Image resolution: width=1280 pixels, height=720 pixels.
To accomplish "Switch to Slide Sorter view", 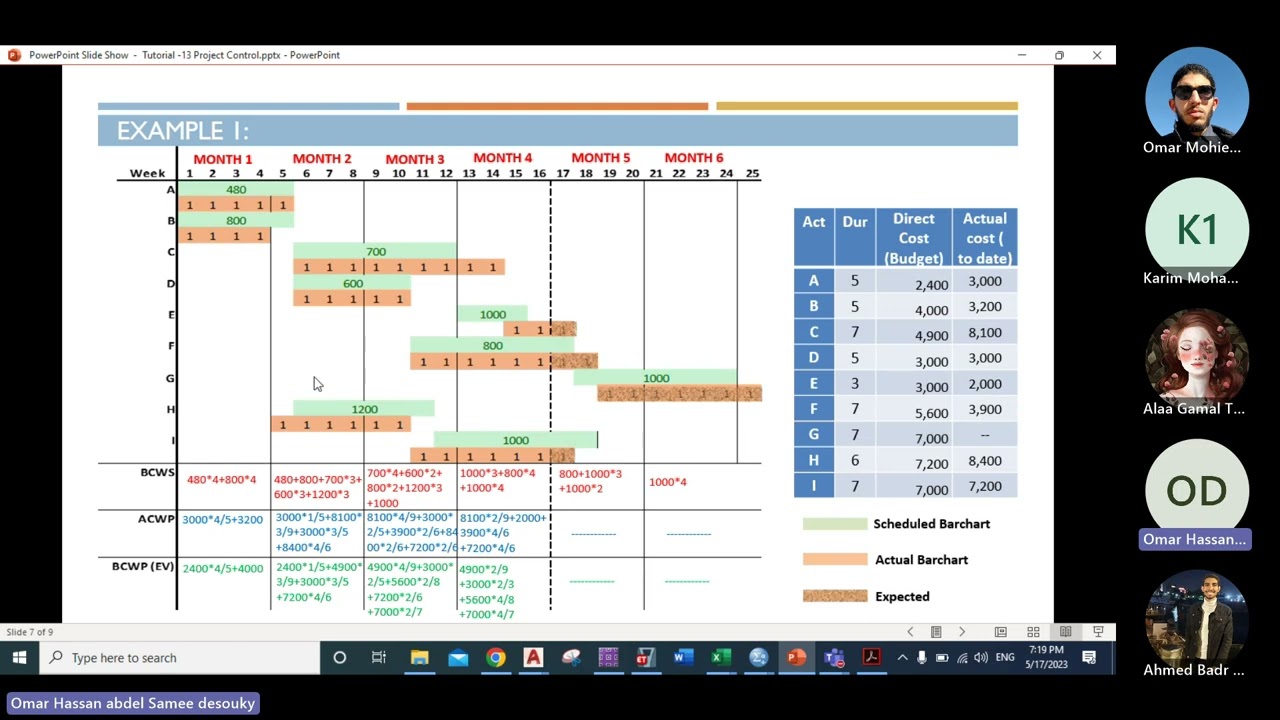I will click(x=1033, y=632).
